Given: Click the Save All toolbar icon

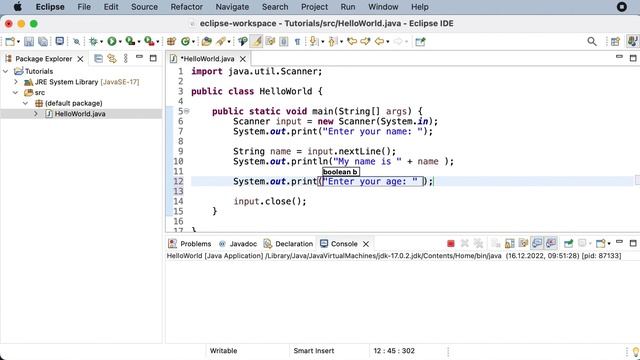Looking at the screenshot, I should (x=43, y=42).
